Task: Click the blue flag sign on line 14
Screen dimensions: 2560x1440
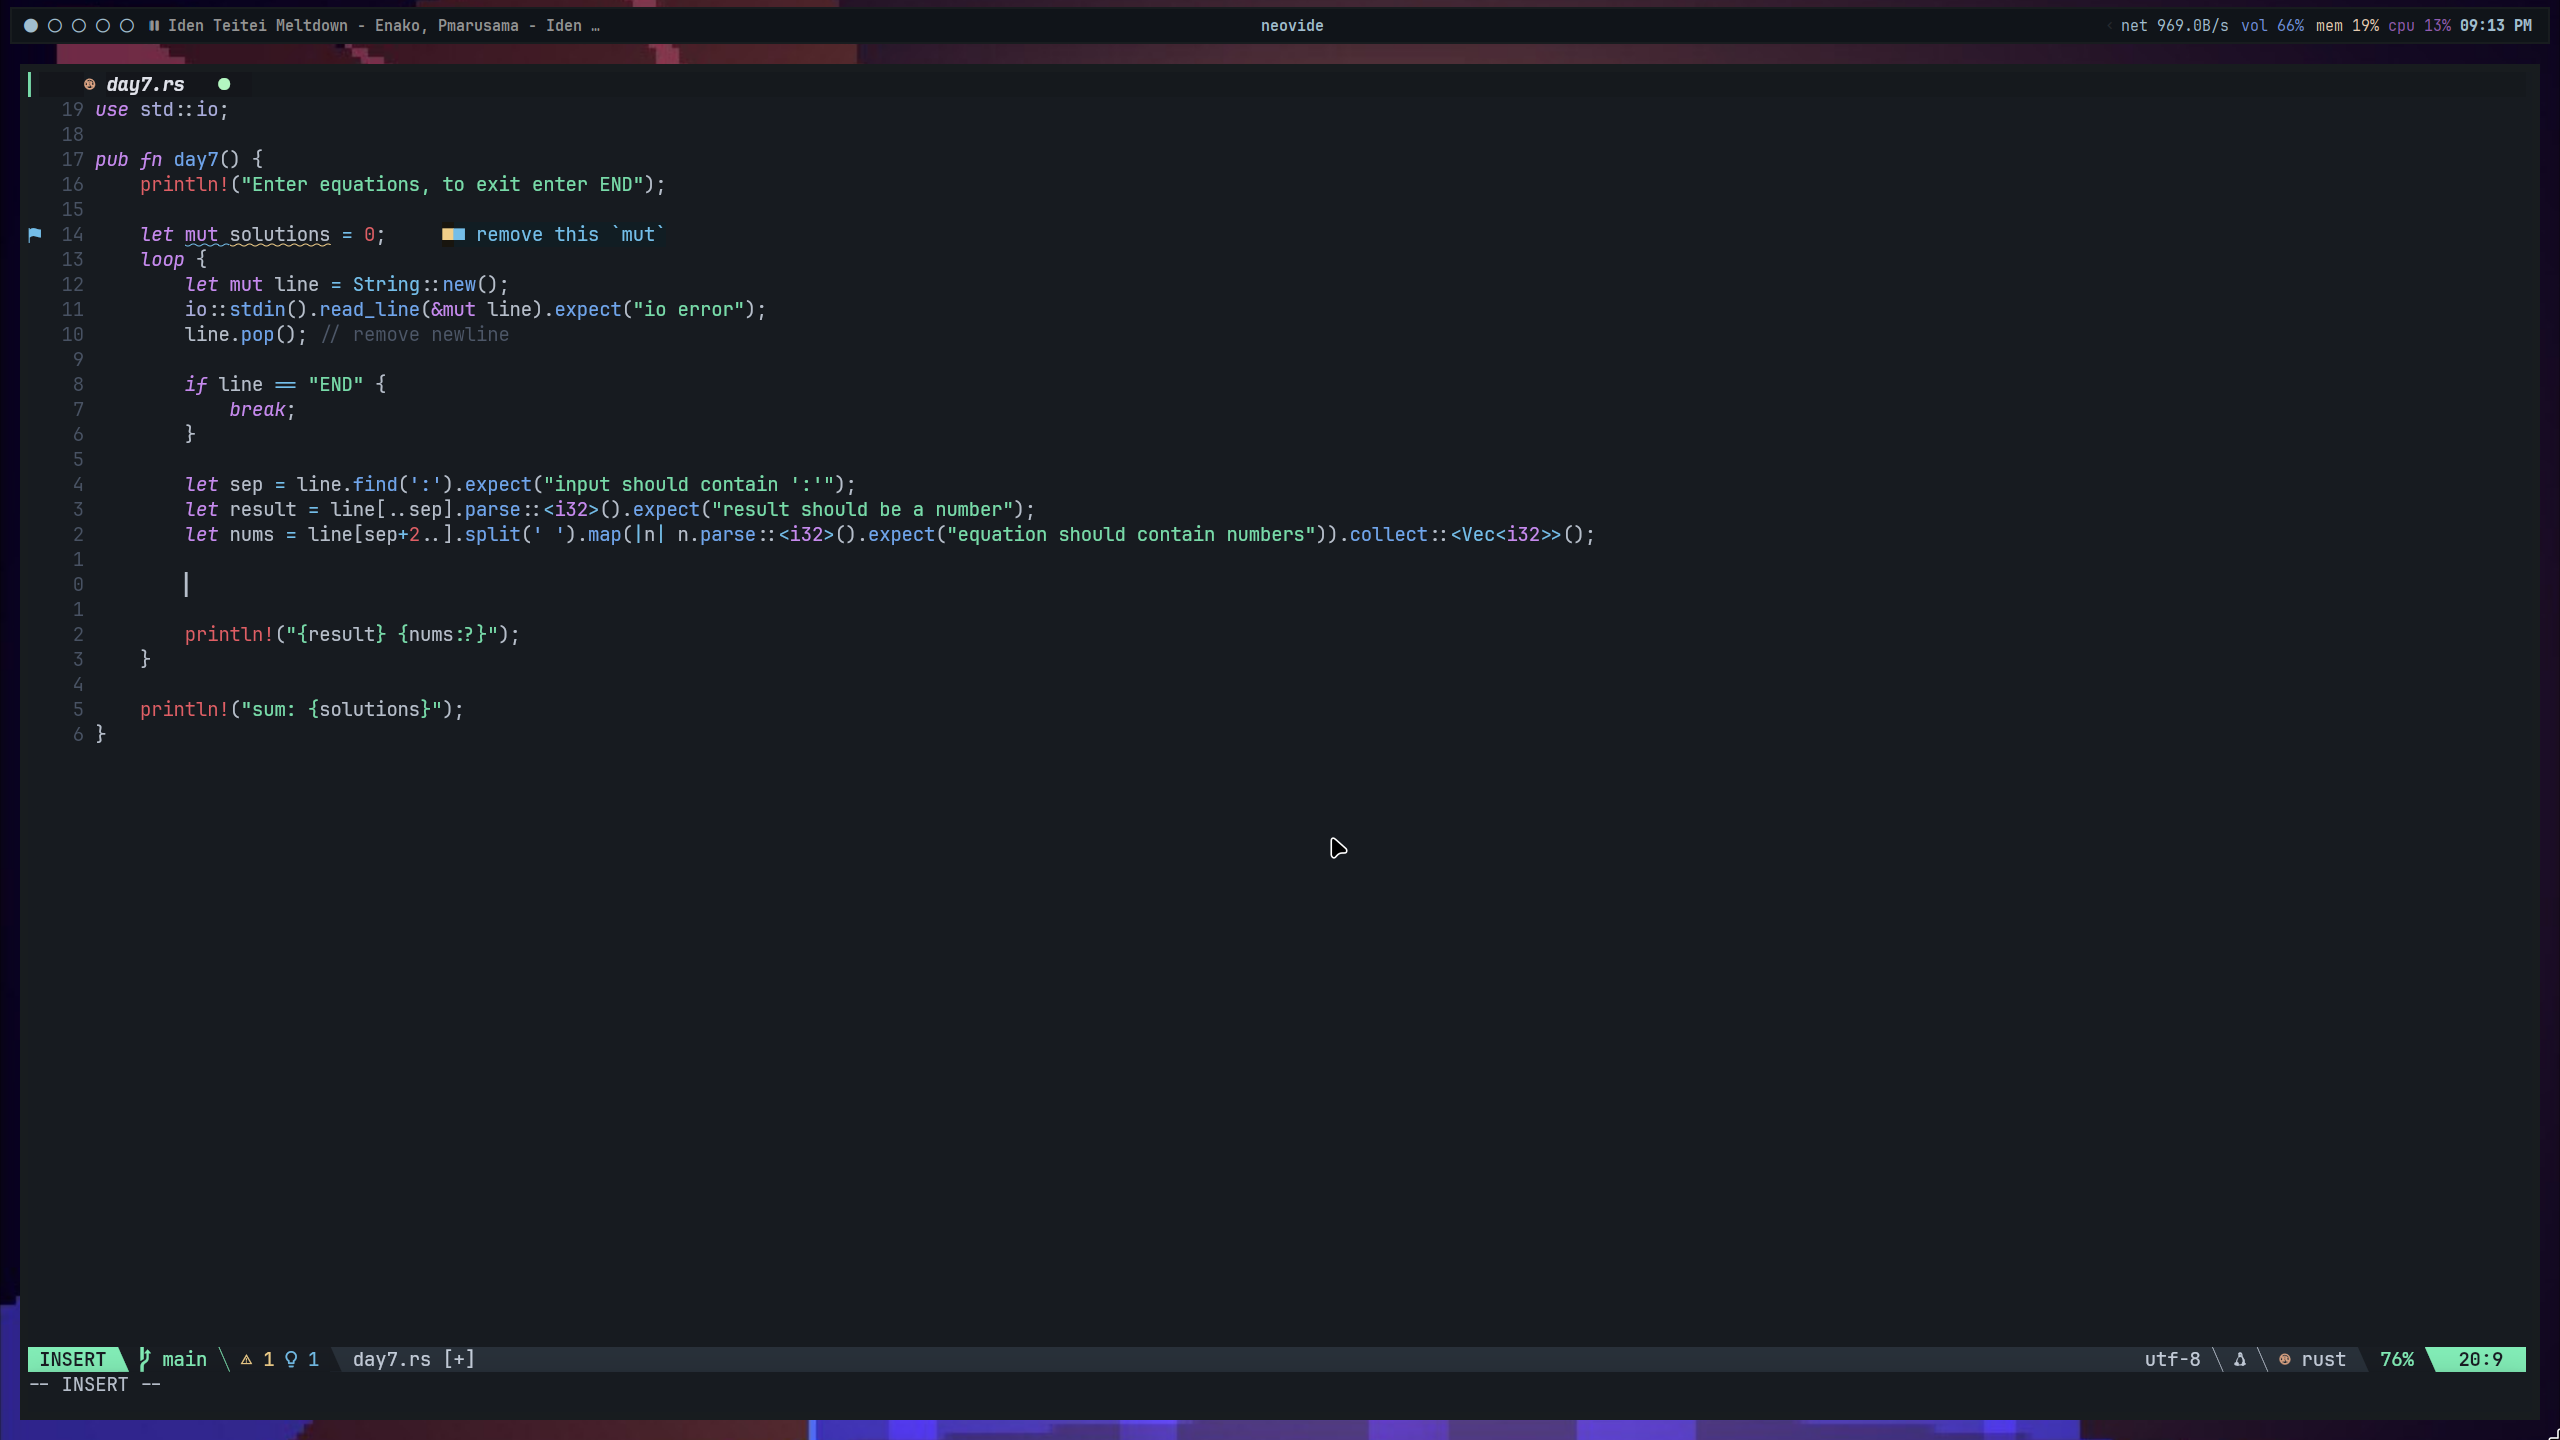Action: pos(35,234)
